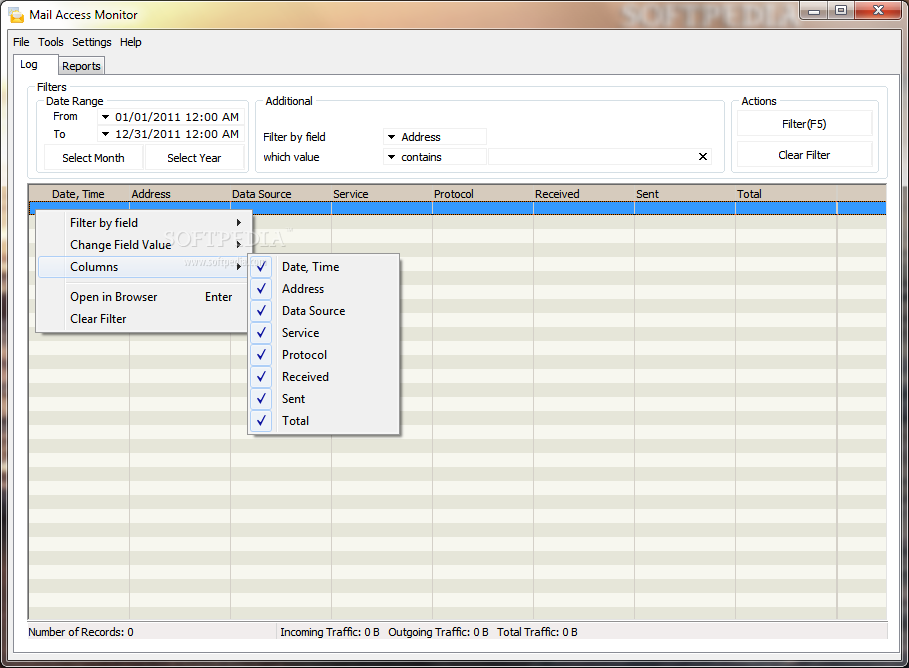Expand the Filter by field Address combo box
The image size is (909, 668).
[434, 137]
